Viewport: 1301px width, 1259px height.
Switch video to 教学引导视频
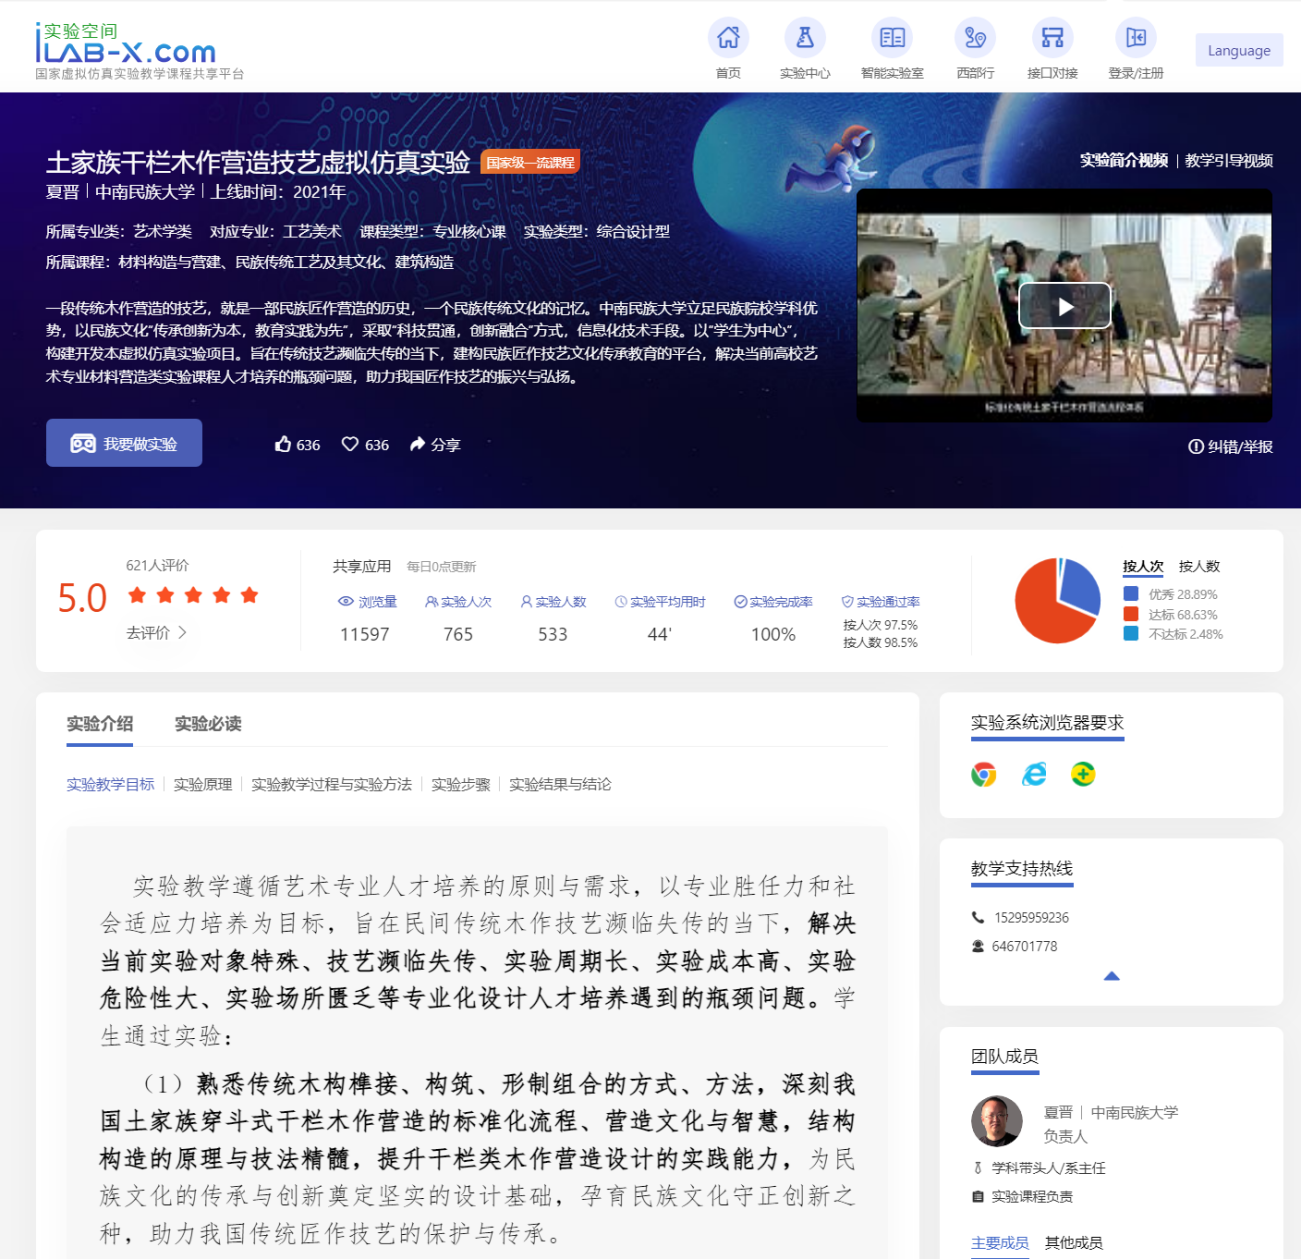[1228, 161]
